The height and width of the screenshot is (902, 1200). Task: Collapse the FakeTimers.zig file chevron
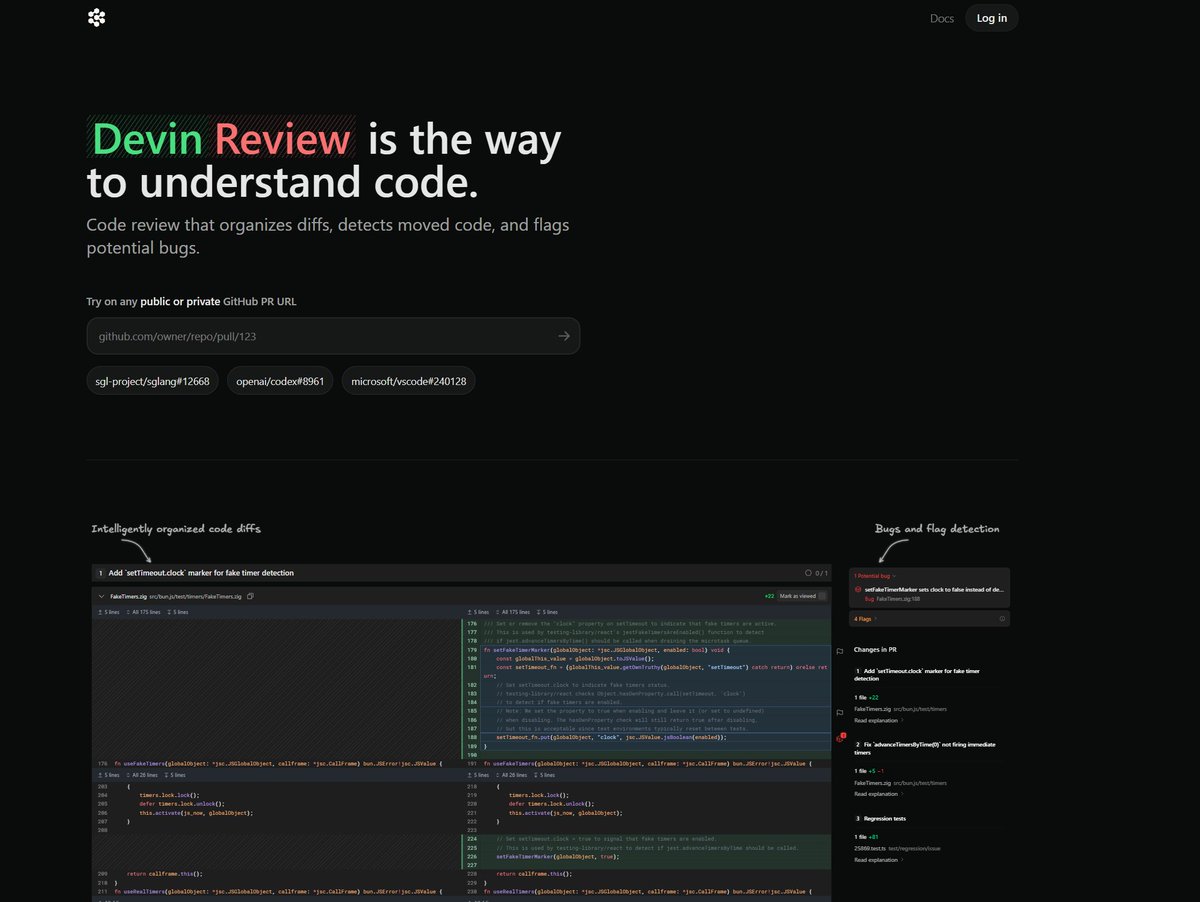[x=101, y=596]
